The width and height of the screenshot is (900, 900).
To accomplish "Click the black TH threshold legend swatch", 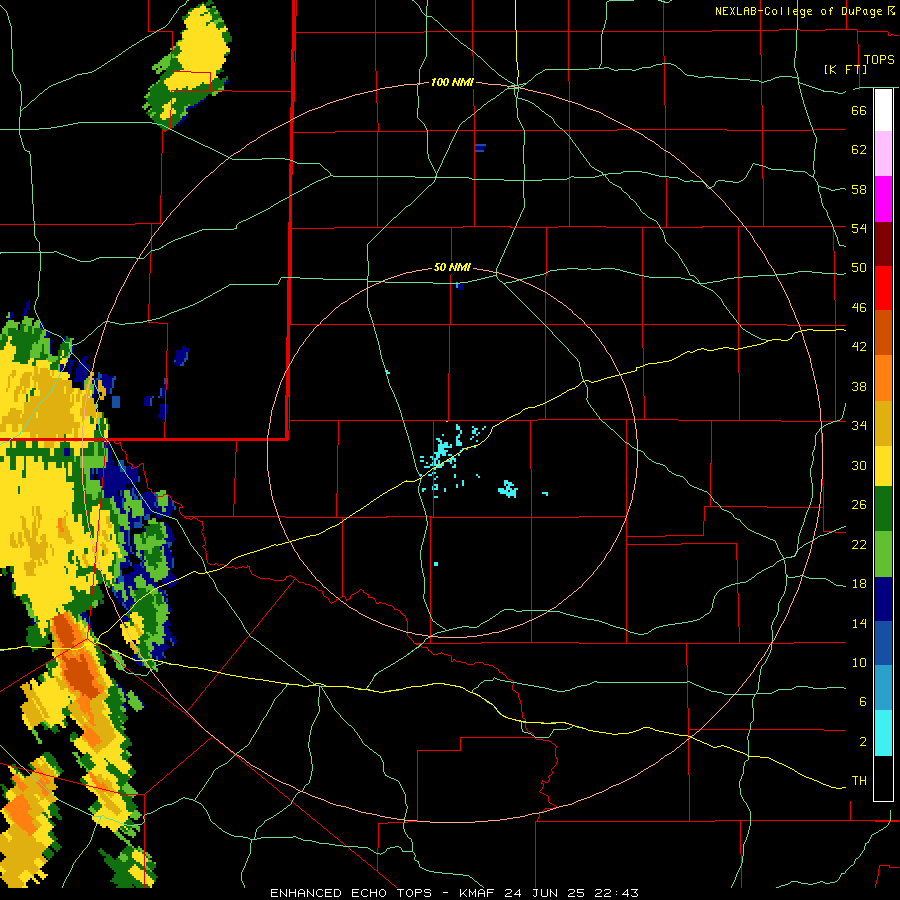I will click(883, 778).
